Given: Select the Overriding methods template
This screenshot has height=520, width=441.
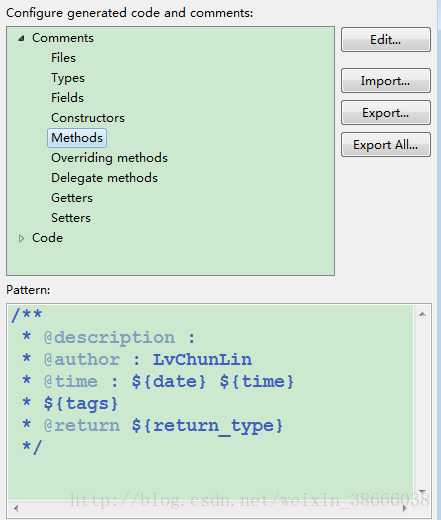Looking at the screenshot, I should coord(109,158).
